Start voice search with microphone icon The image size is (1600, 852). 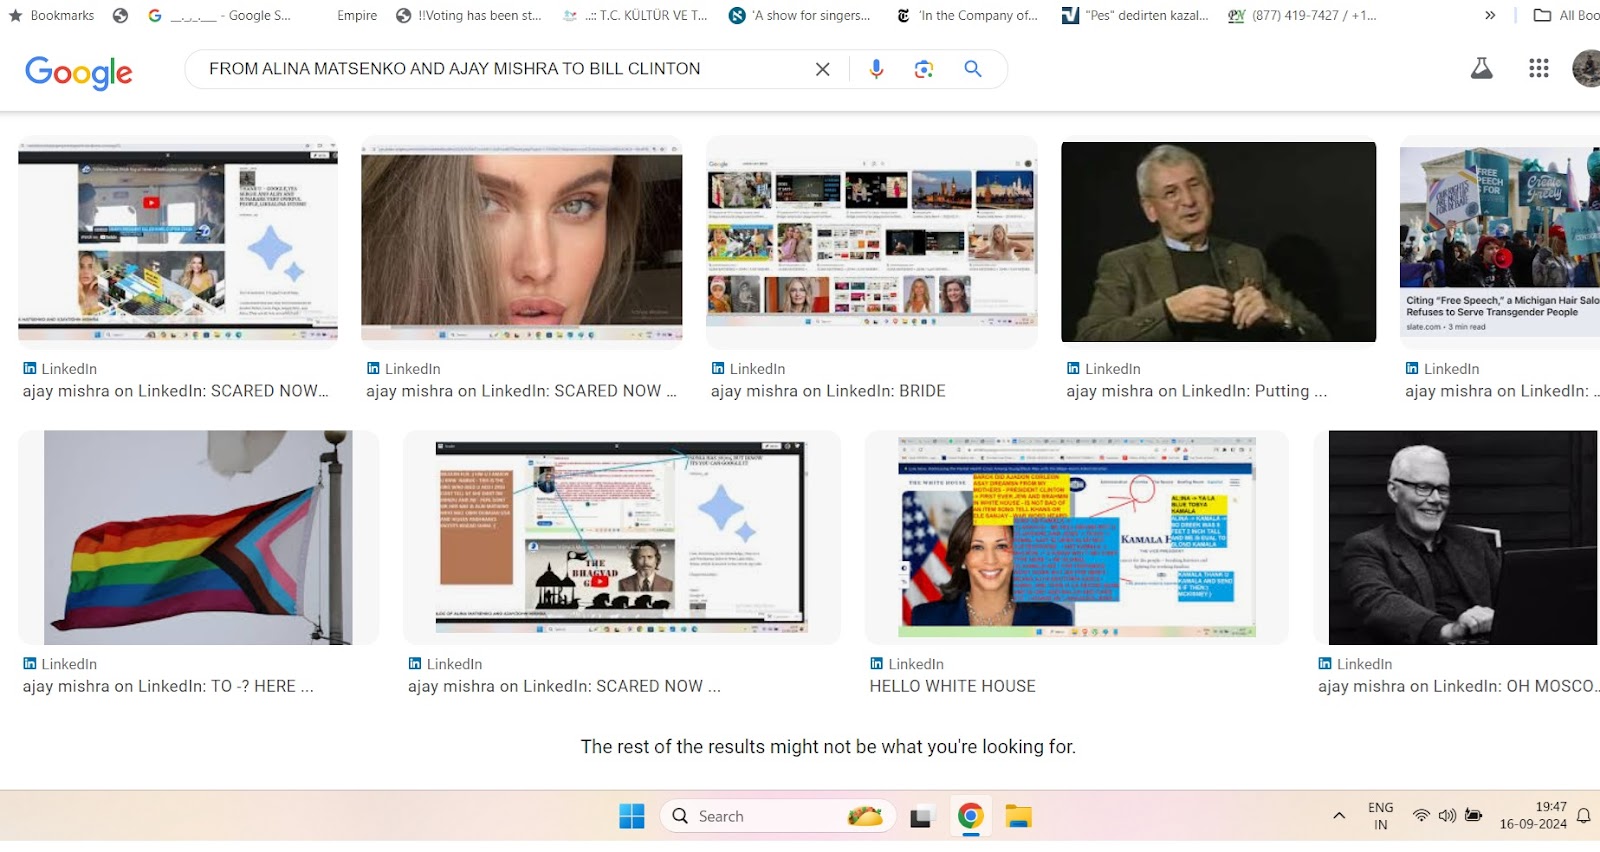pos(876,69)
